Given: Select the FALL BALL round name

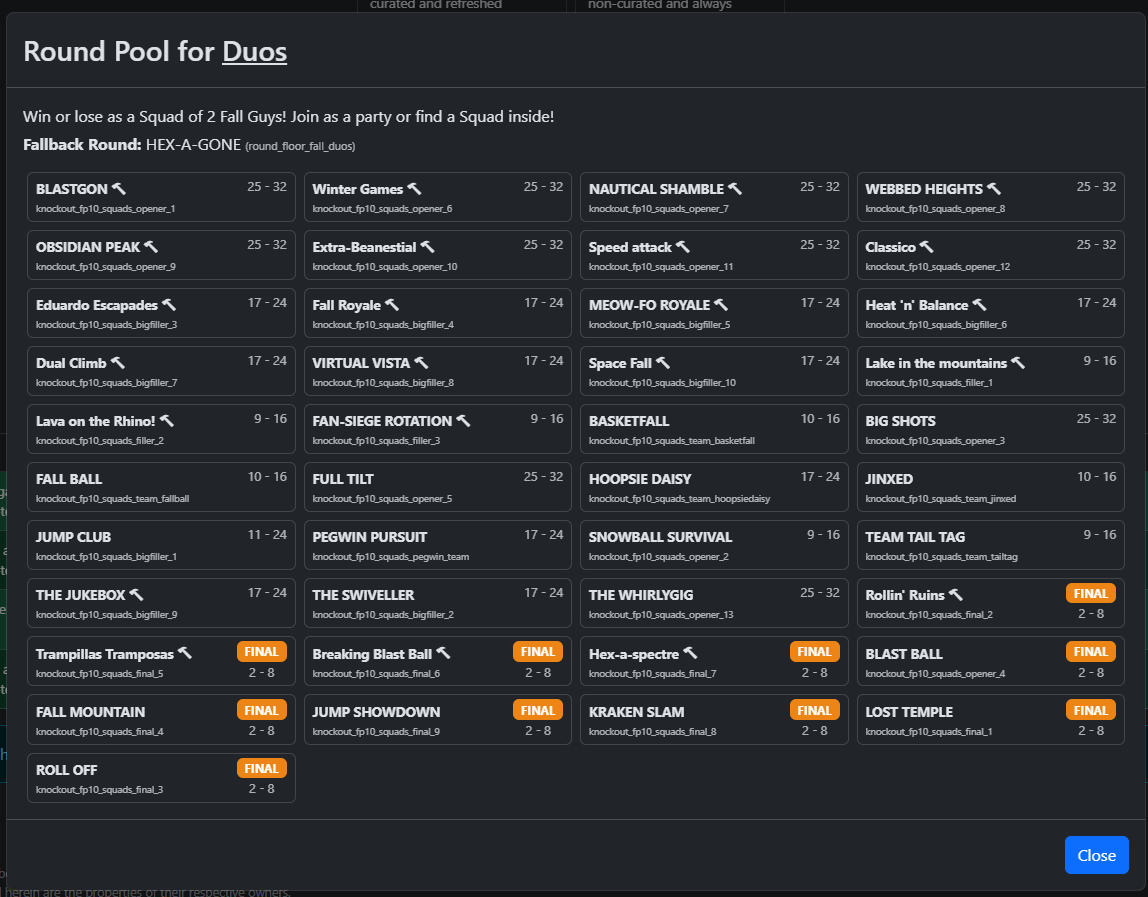Looking at the screenshot, I should coord(69,479).
